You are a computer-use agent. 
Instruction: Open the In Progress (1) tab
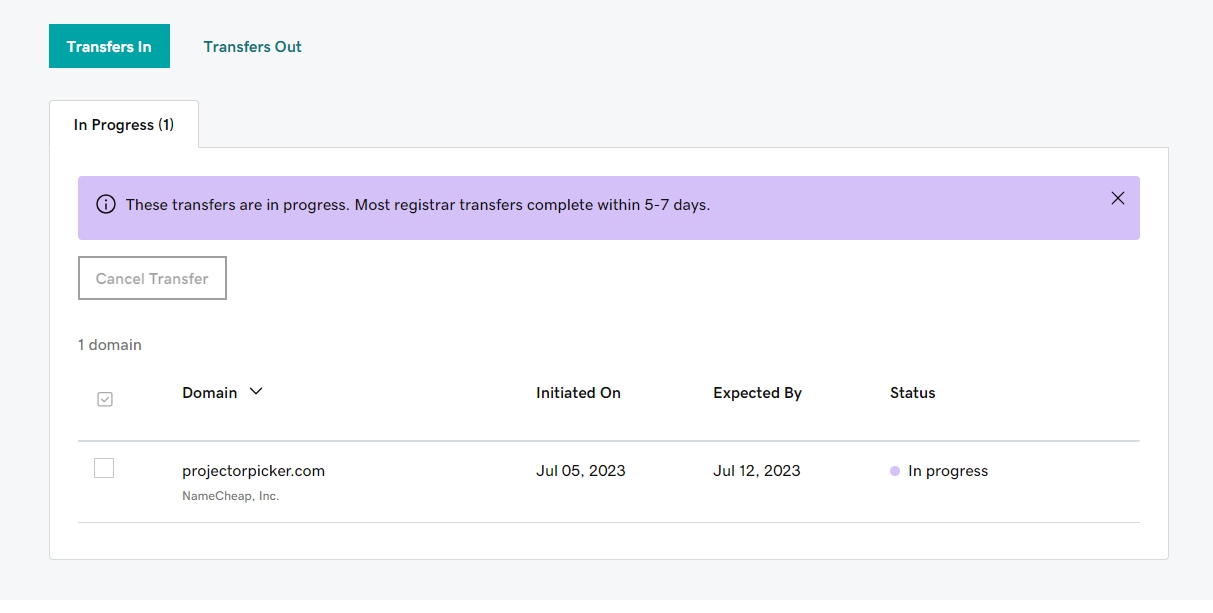[124, 125]
